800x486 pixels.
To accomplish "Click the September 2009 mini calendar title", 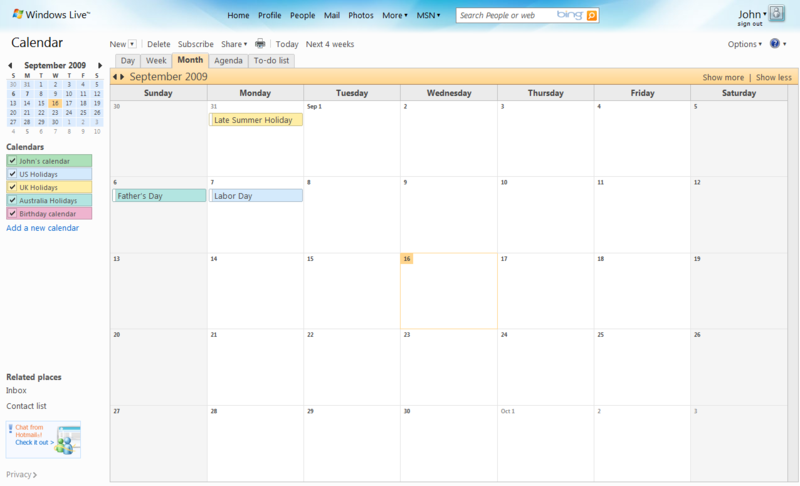I will click(55, 65).
